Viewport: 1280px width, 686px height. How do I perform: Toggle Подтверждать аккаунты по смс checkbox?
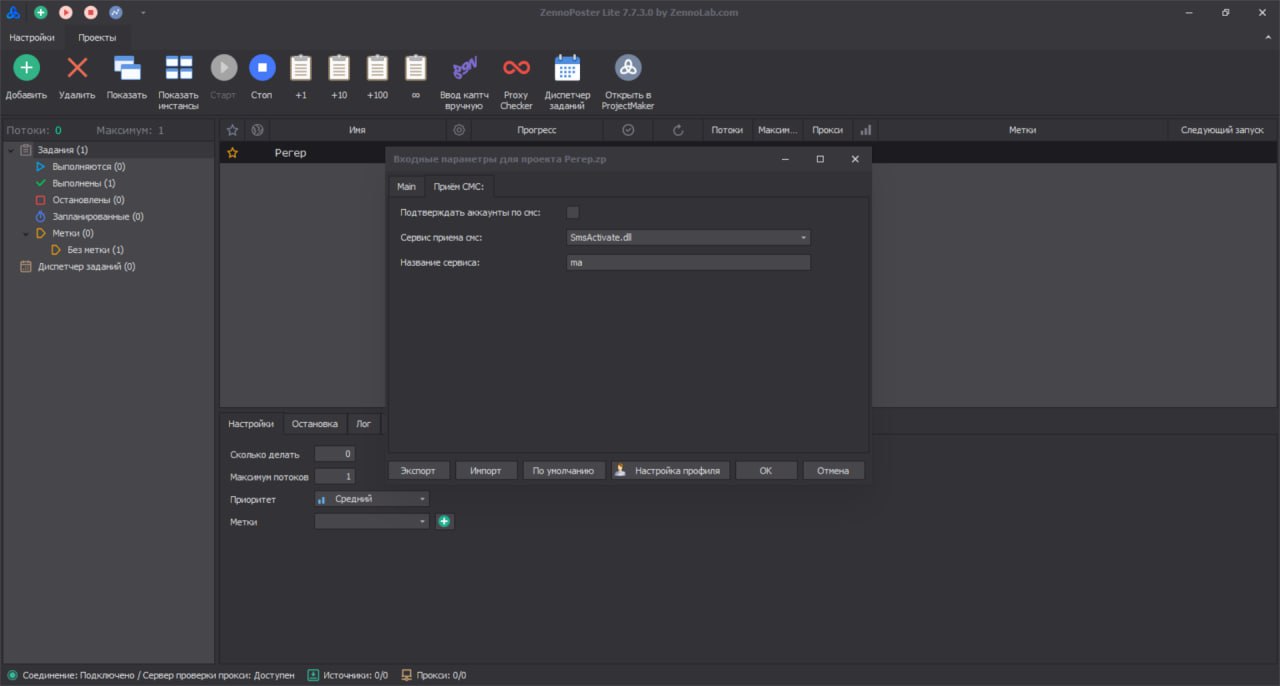[x=573, y=212]
